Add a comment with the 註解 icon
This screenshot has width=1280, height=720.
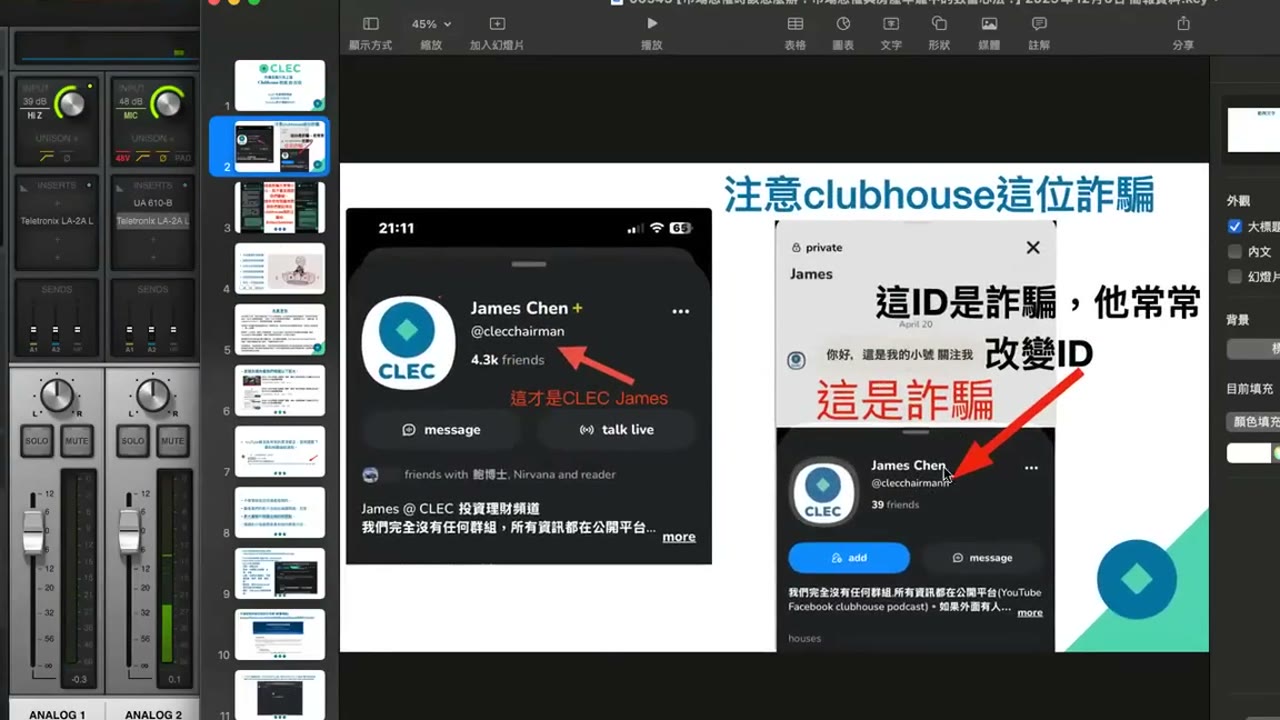coord(1039,24)
